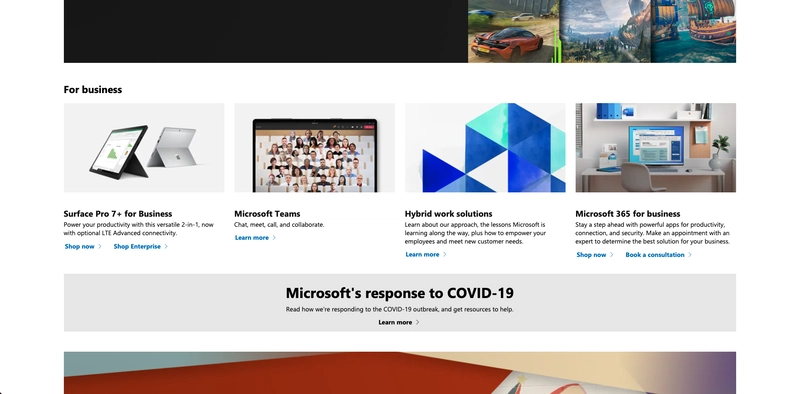This screenshot has width=800, height=394.
Task: Click the orange race car game artwork
Action: [513, 31]
